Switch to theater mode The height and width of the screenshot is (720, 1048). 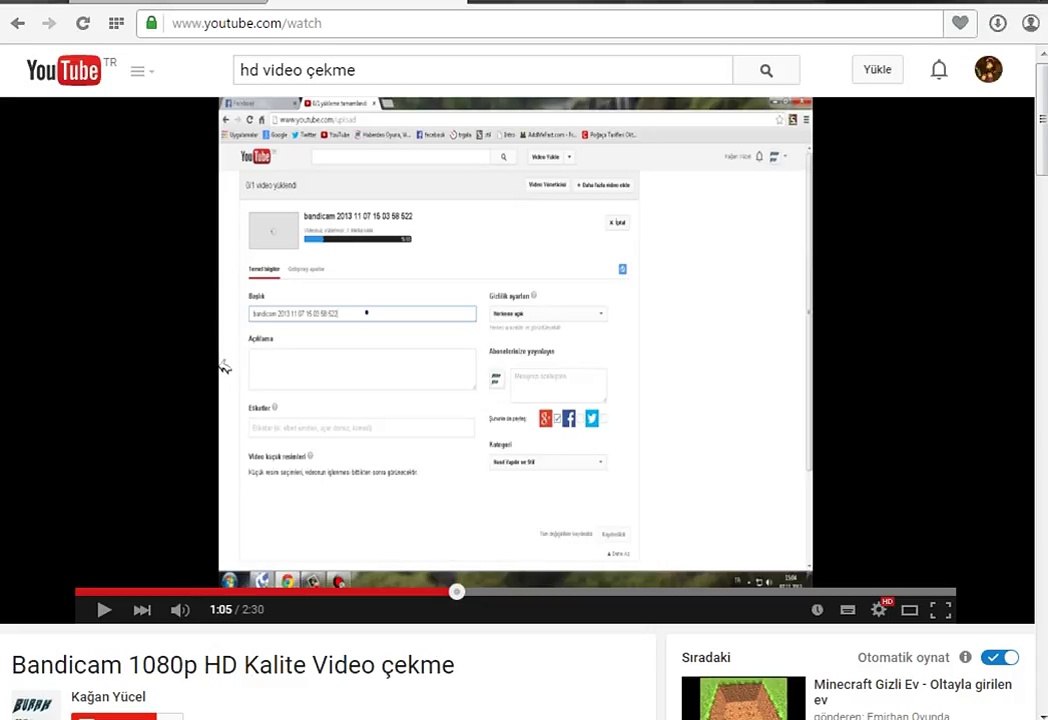click(x=909, y=610)
